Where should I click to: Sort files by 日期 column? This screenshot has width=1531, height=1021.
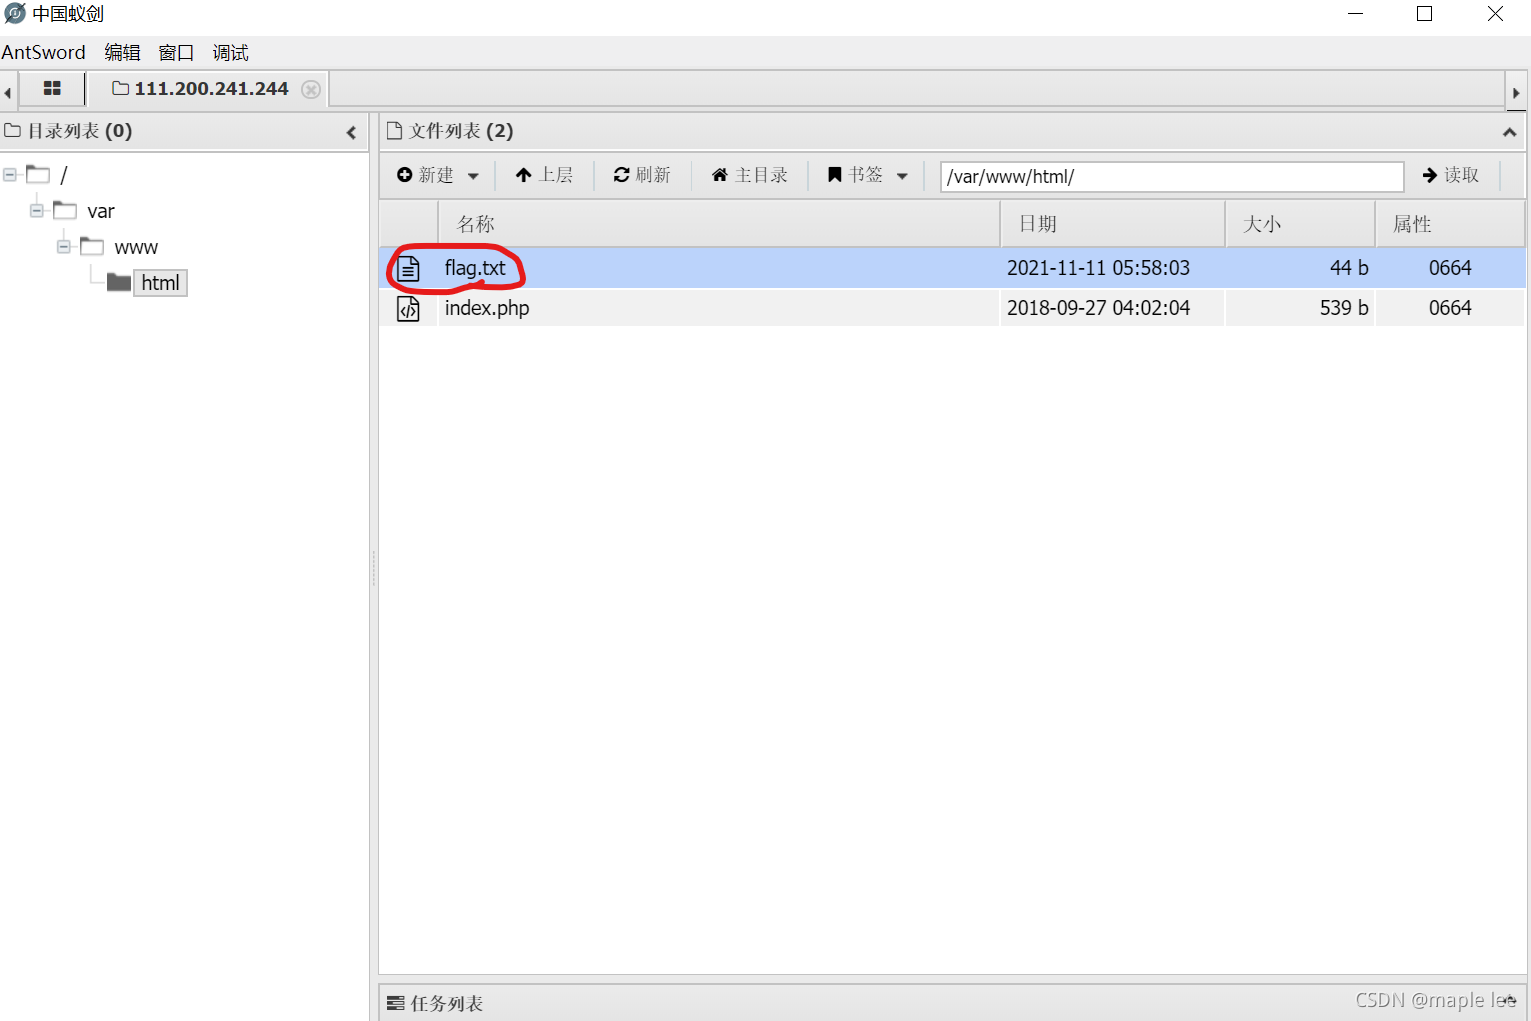click(x=1113, y=224)
